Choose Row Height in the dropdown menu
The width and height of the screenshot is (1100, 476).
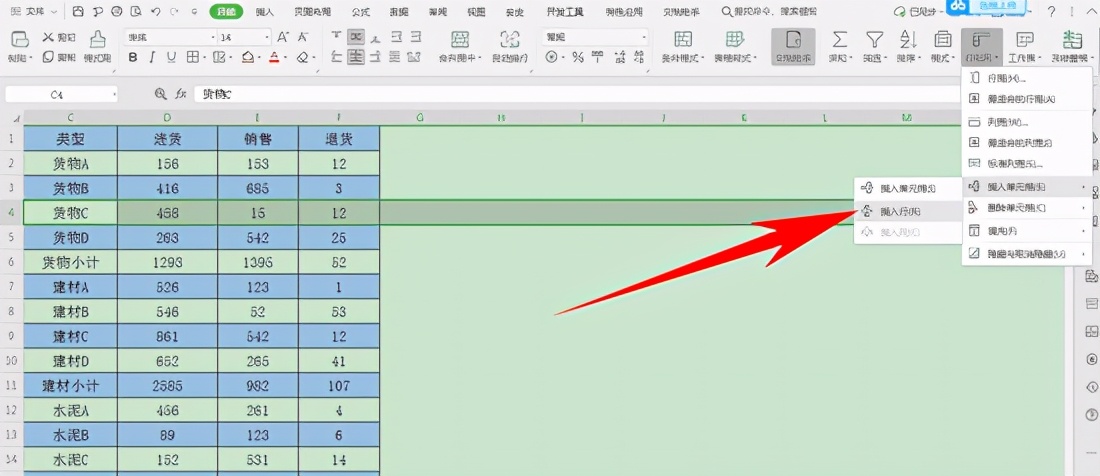(1028, 79)
